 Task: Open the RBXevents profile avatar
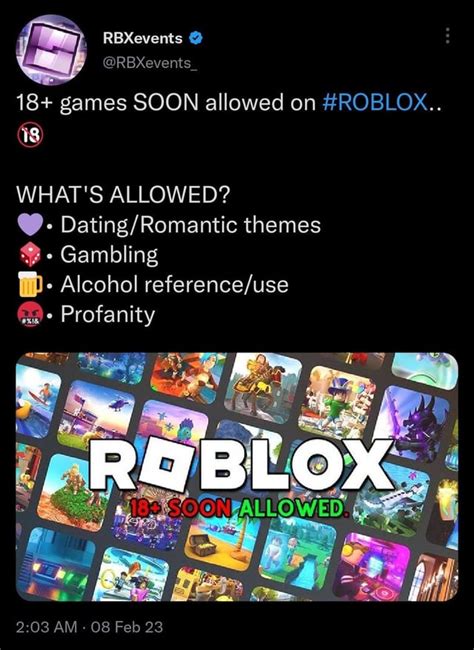point(51,50)
